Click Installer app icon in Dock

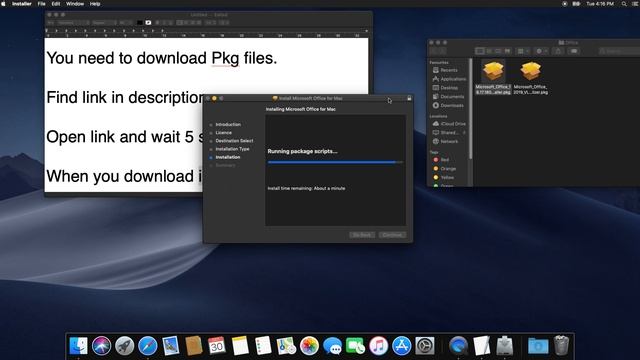point(504,346)
